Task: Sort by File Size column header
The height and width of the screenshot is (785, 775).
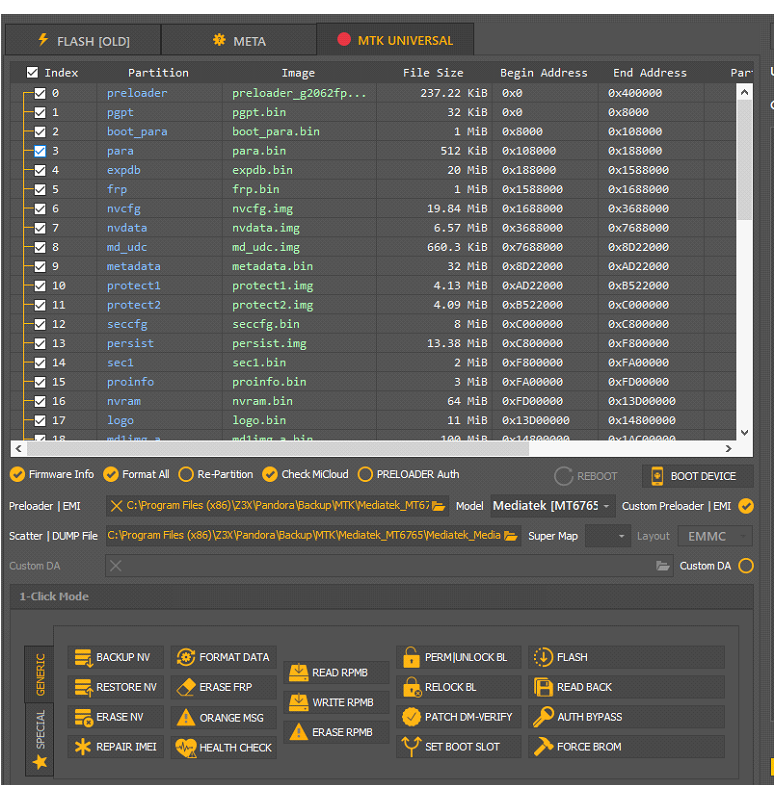Action: (433, 73)
